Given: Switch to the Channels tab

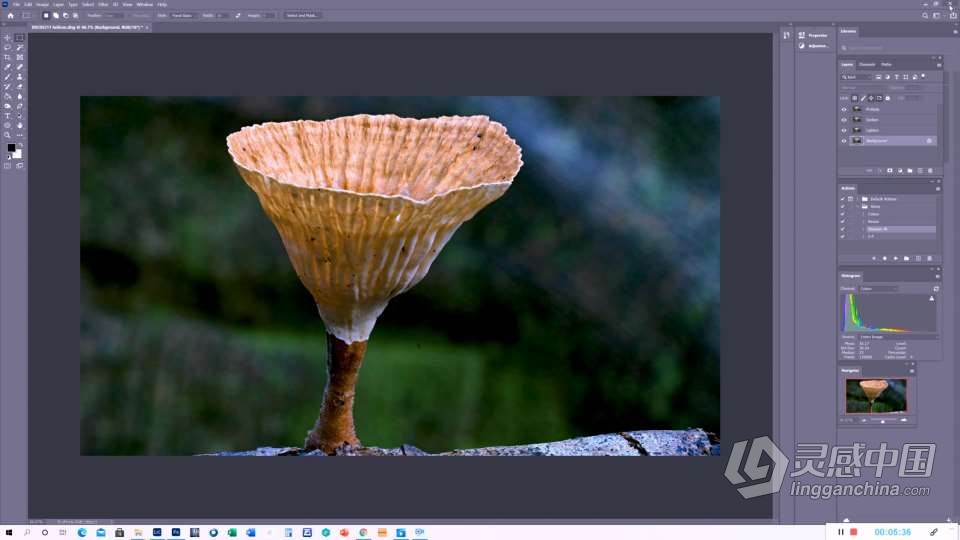Looking at the screenshot, I should coord(867,64).
